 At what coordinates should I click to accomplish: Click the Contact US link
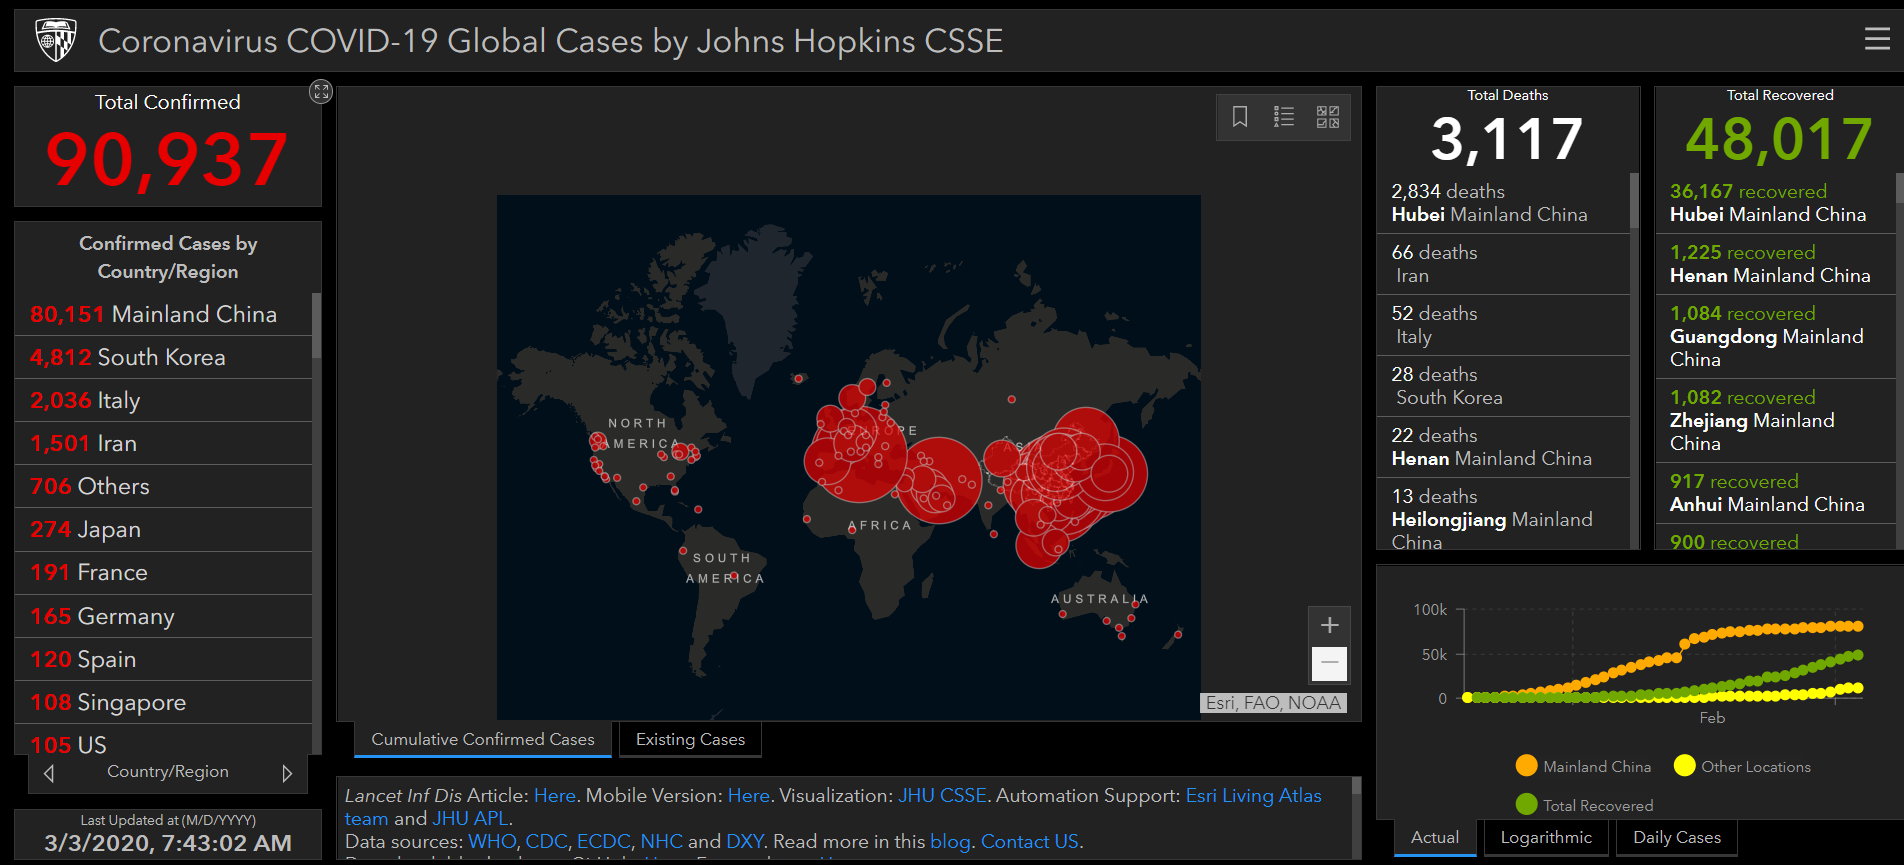pos(1029,841)
